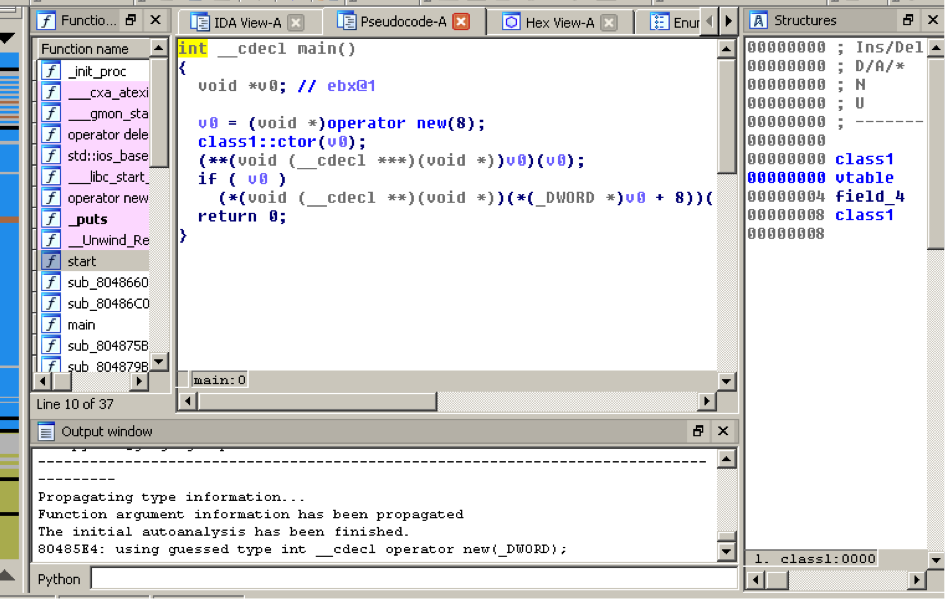
Task: Close the Functions window panel
Action: [x=155, y=20]
